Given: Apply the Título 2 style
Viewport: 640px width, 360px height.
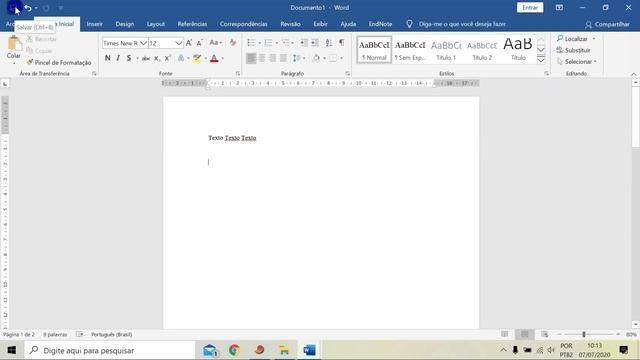Looking at the screenshot, I should (x=482, y=50).
